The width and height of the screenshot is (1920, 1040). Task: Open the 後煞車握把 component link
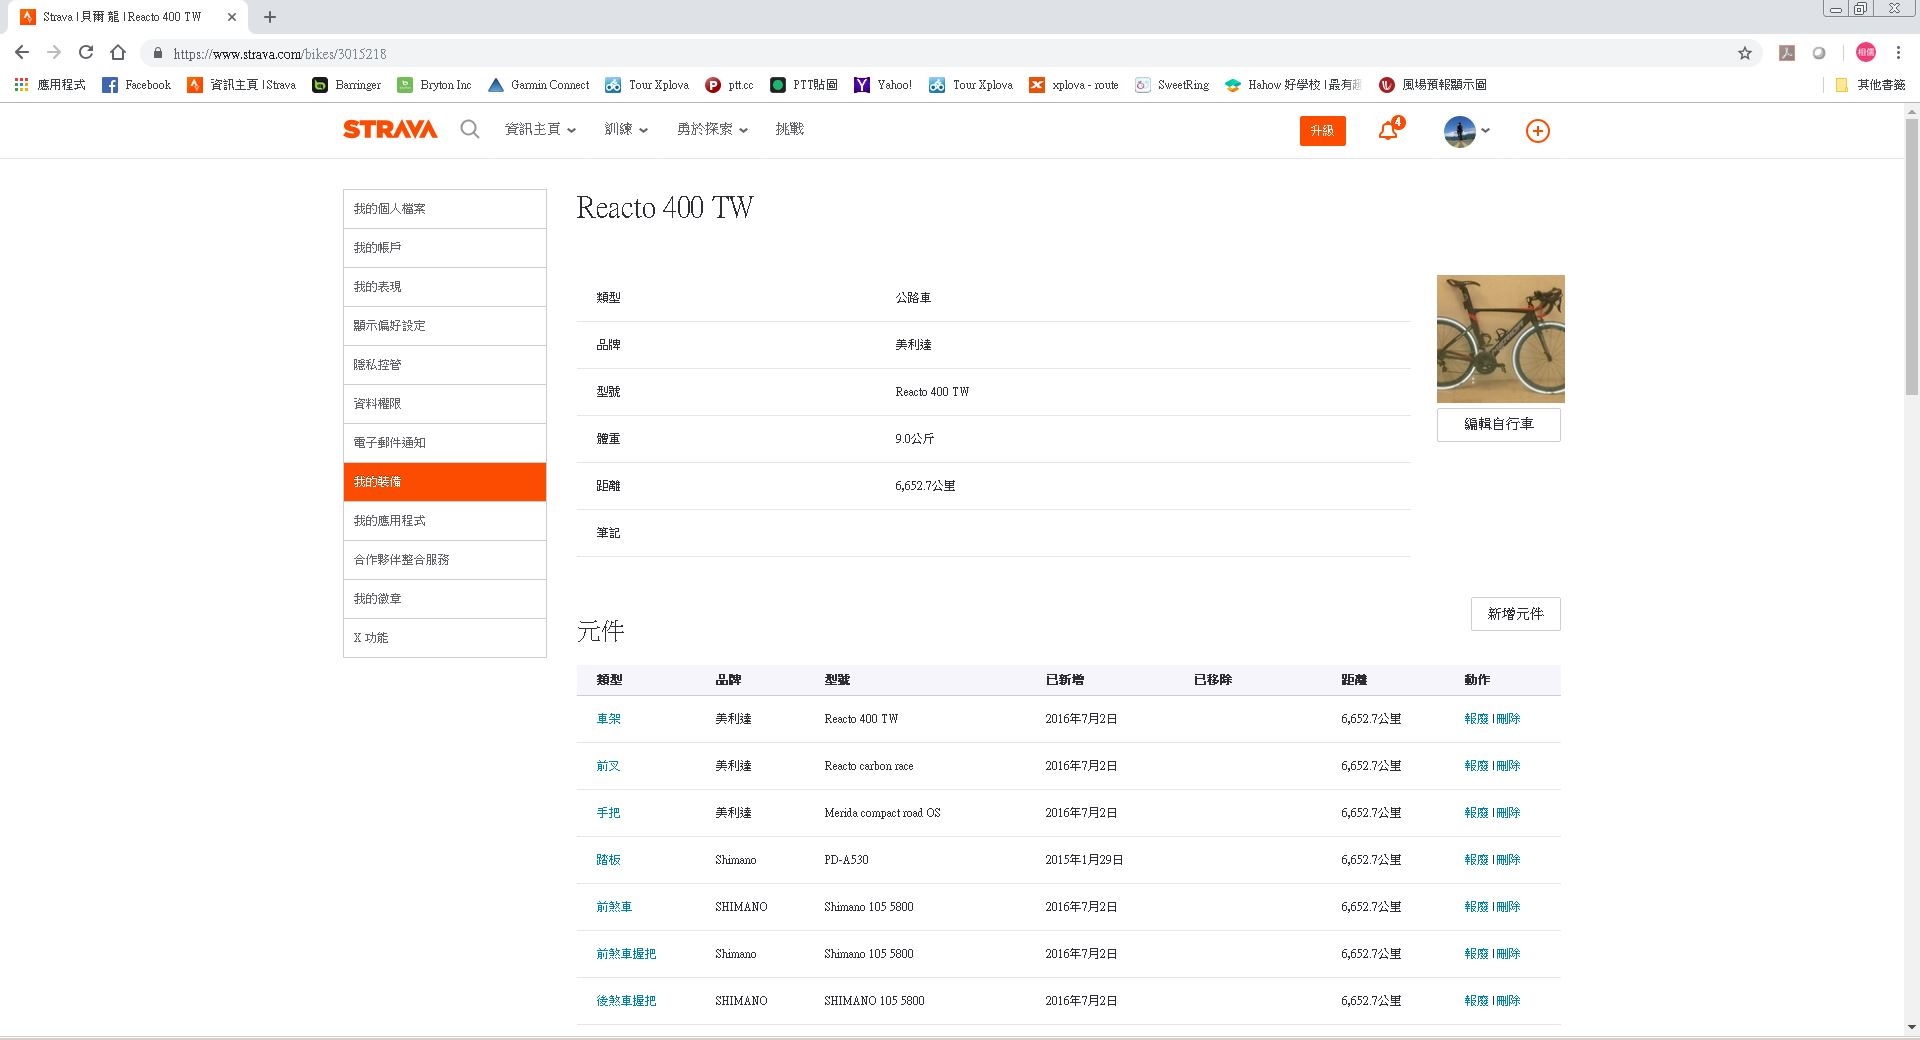pos(626,1001)
